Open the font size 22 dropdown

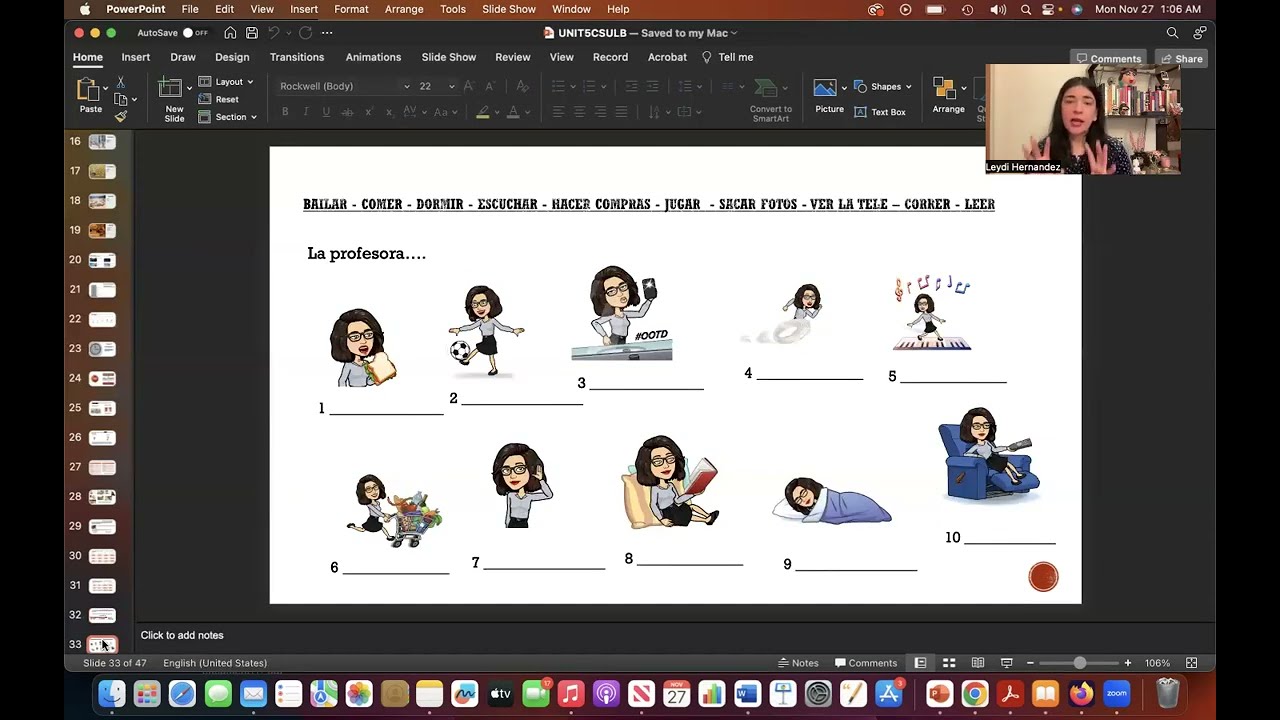437,86
